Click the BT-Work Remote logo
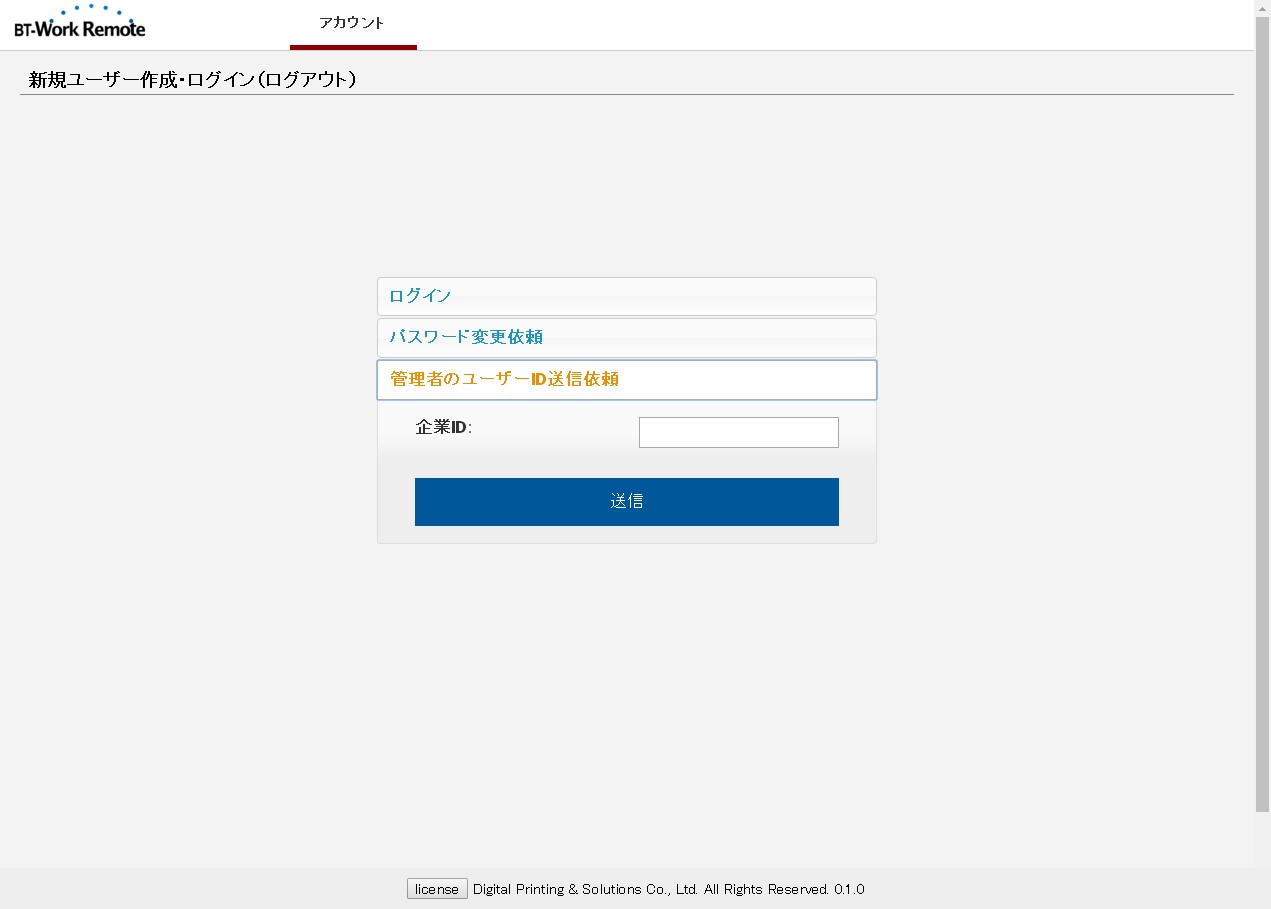 (x=80, y=26)
